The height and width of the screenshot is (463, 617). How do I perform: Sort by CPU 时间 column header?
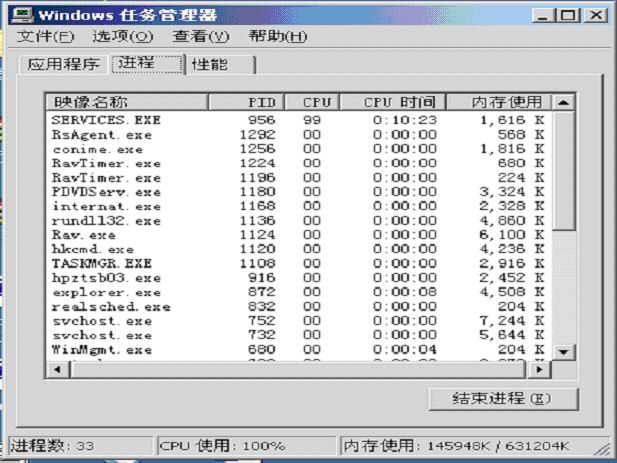coord(393,102)
